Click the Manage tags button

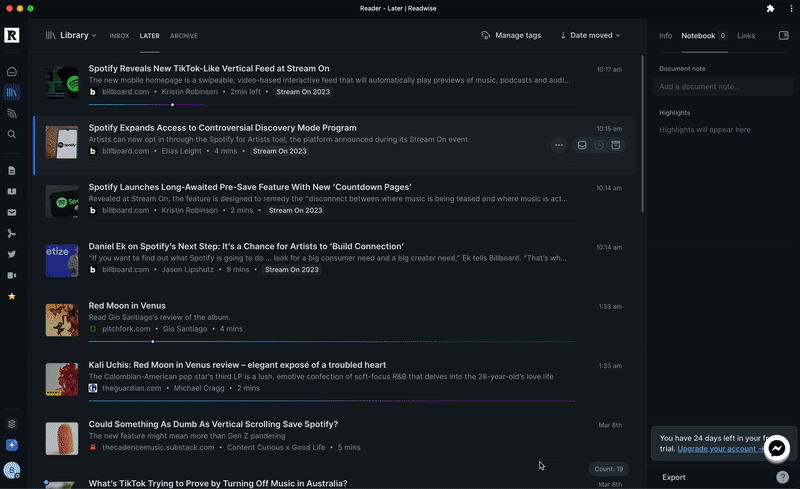pyautogui.click(x=511, y=35)
